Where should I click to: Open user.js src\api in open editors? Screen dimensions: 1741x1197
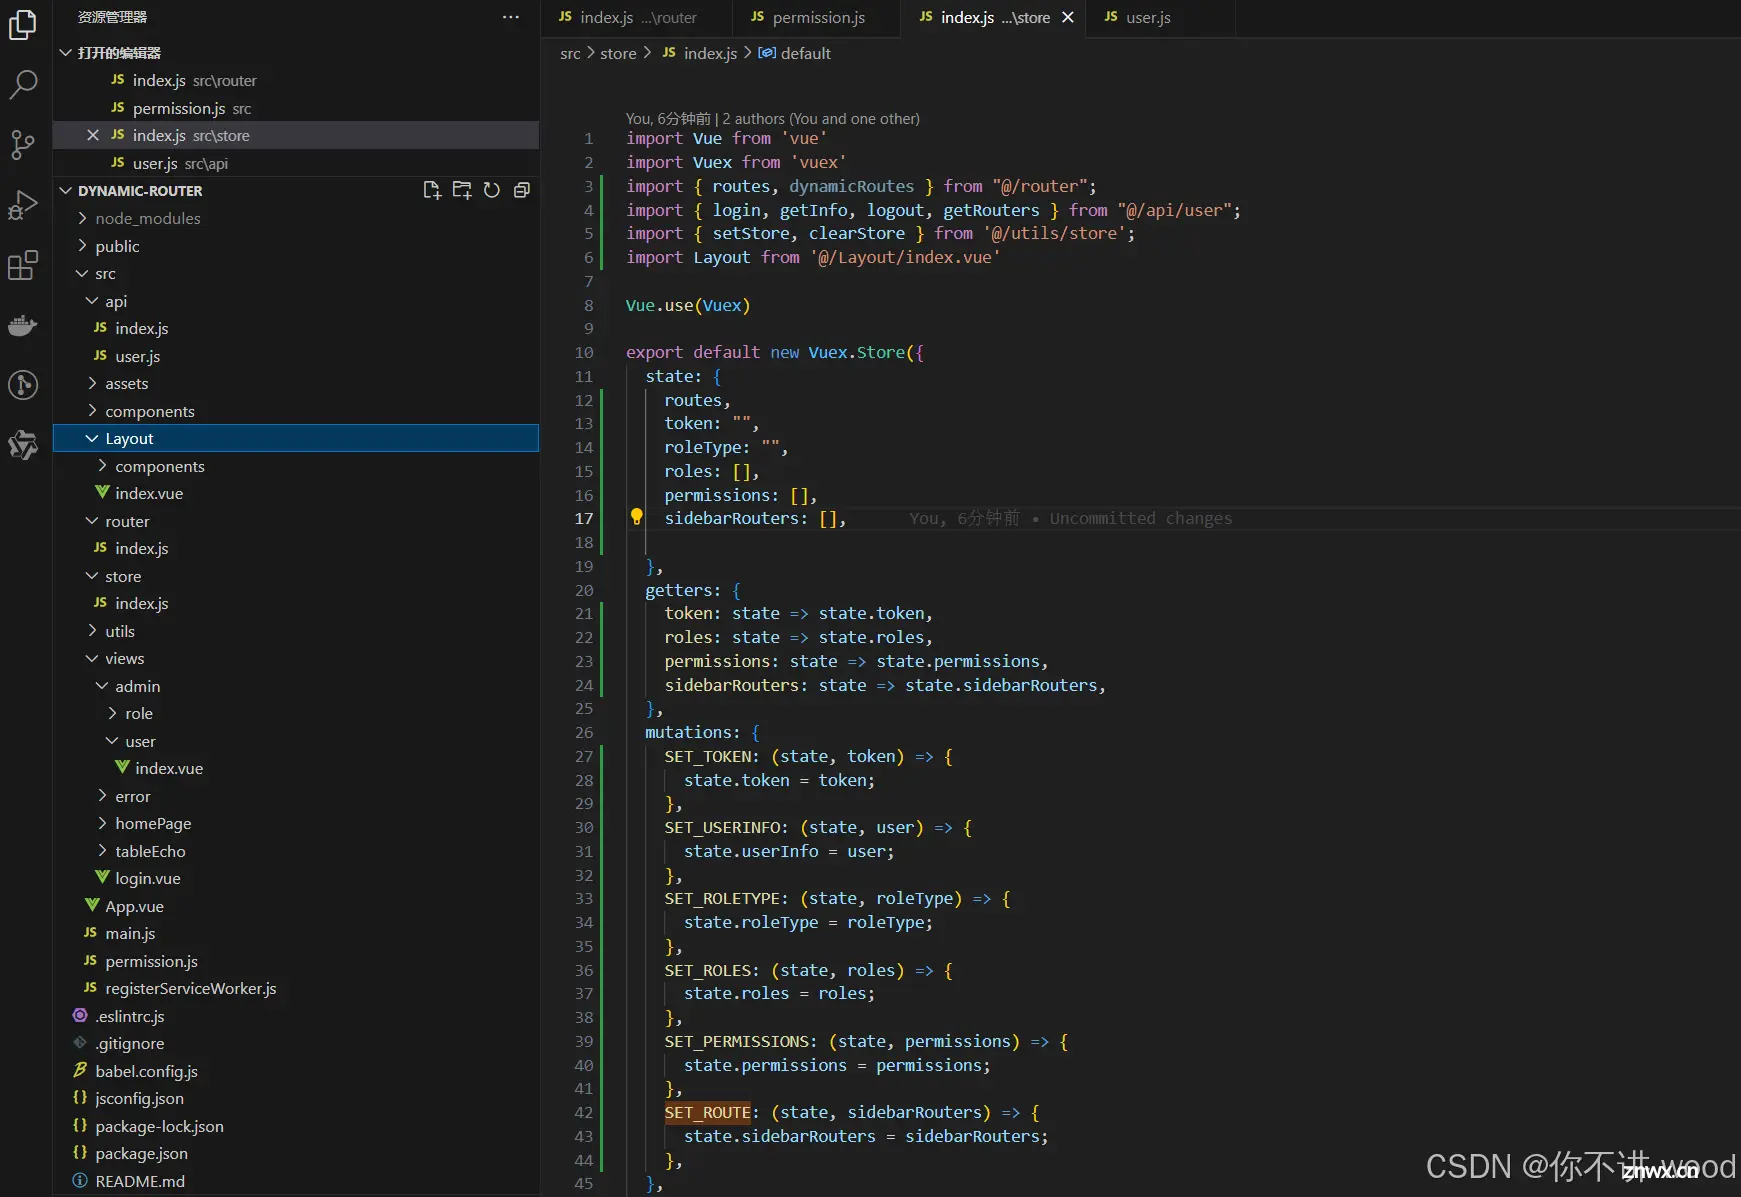[x=296, y=163]
